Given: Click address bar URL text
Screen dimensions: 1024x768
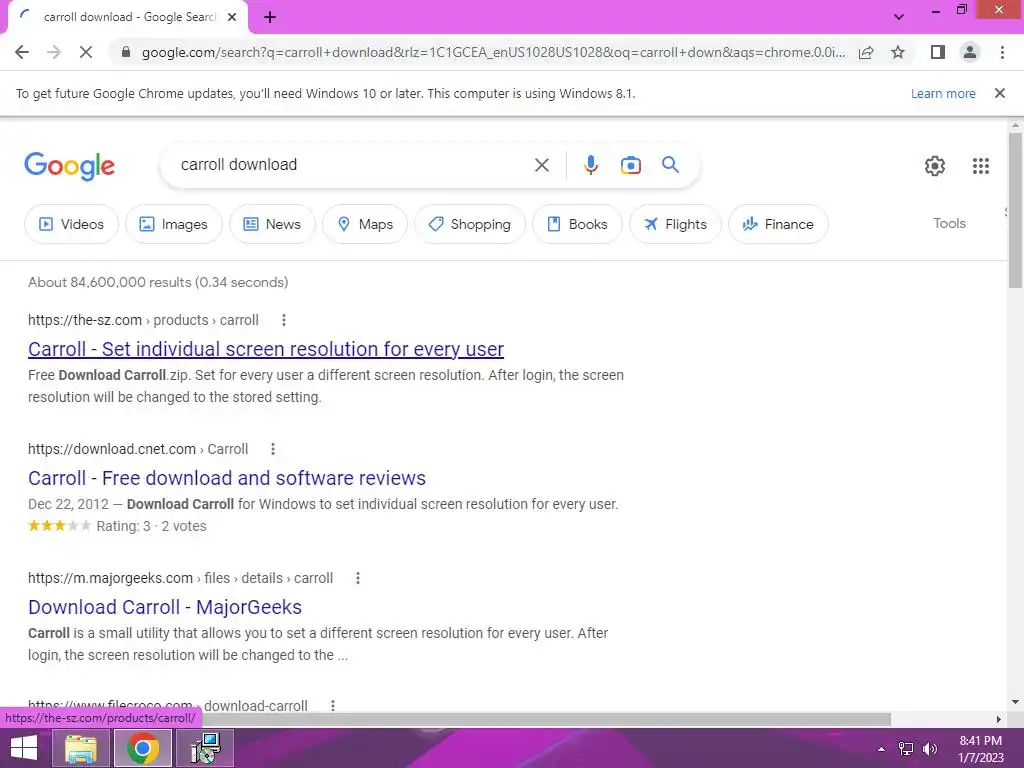Looking at the screenshot, I should (493, 52).
